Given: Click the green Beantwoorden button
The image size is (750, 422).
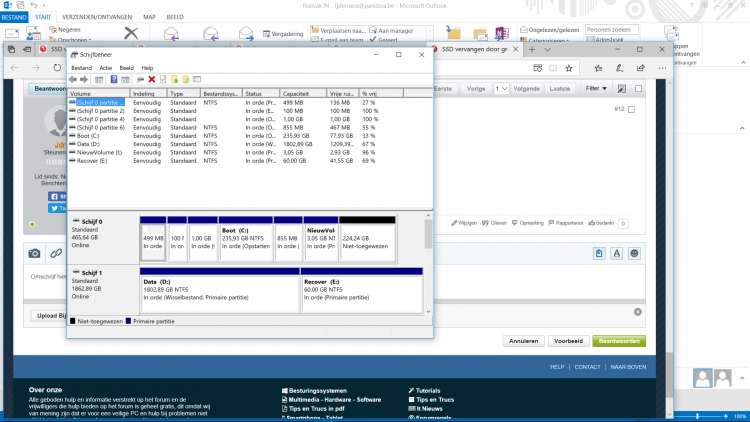Looking at the screenshot, I should [x=618, y=341].
